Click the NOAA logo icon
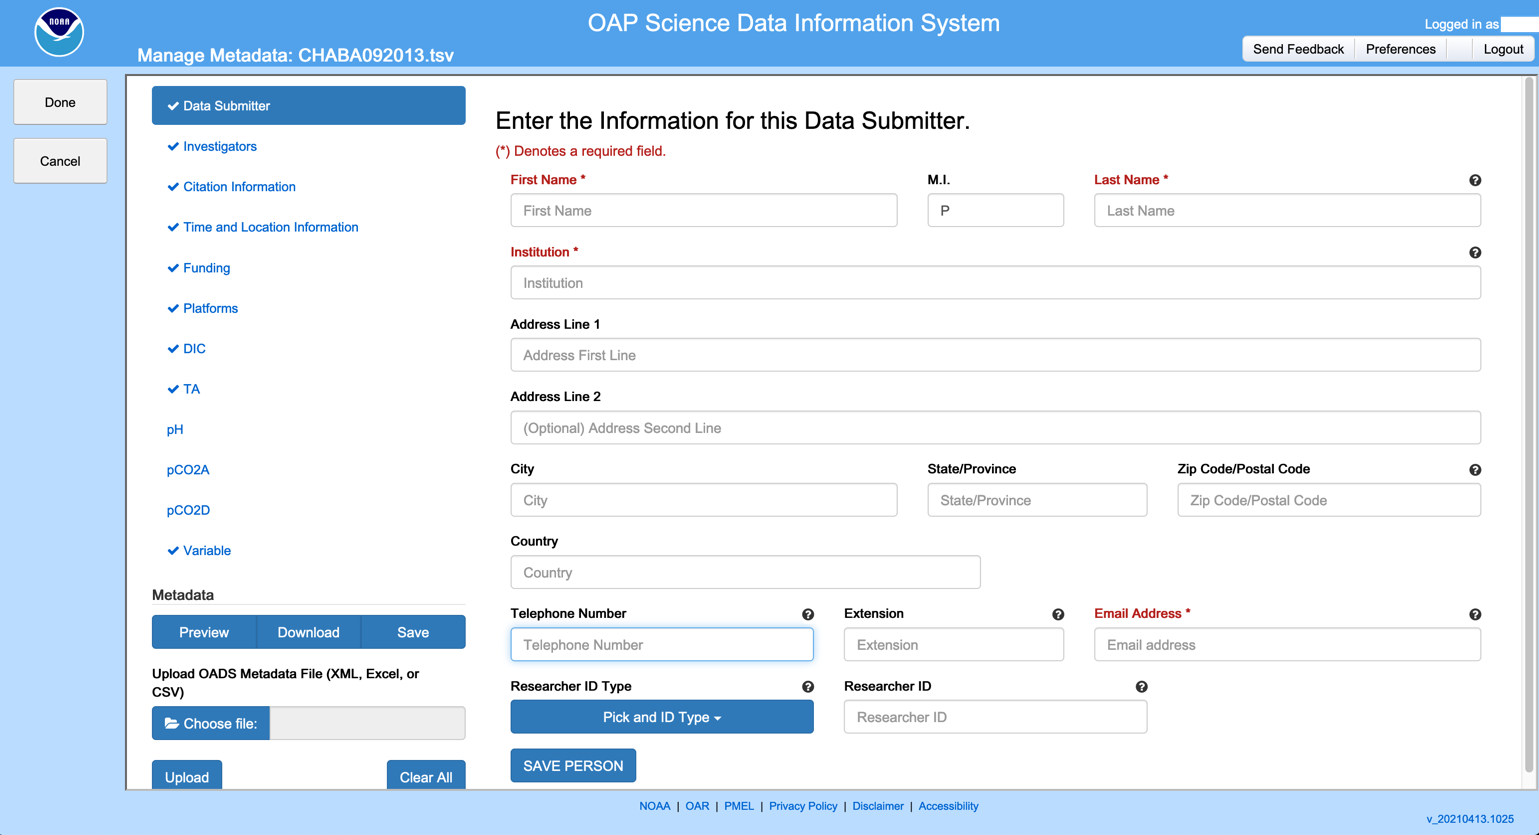The height and width of the screenshot is (835, 1539). (x=59, y=32)
